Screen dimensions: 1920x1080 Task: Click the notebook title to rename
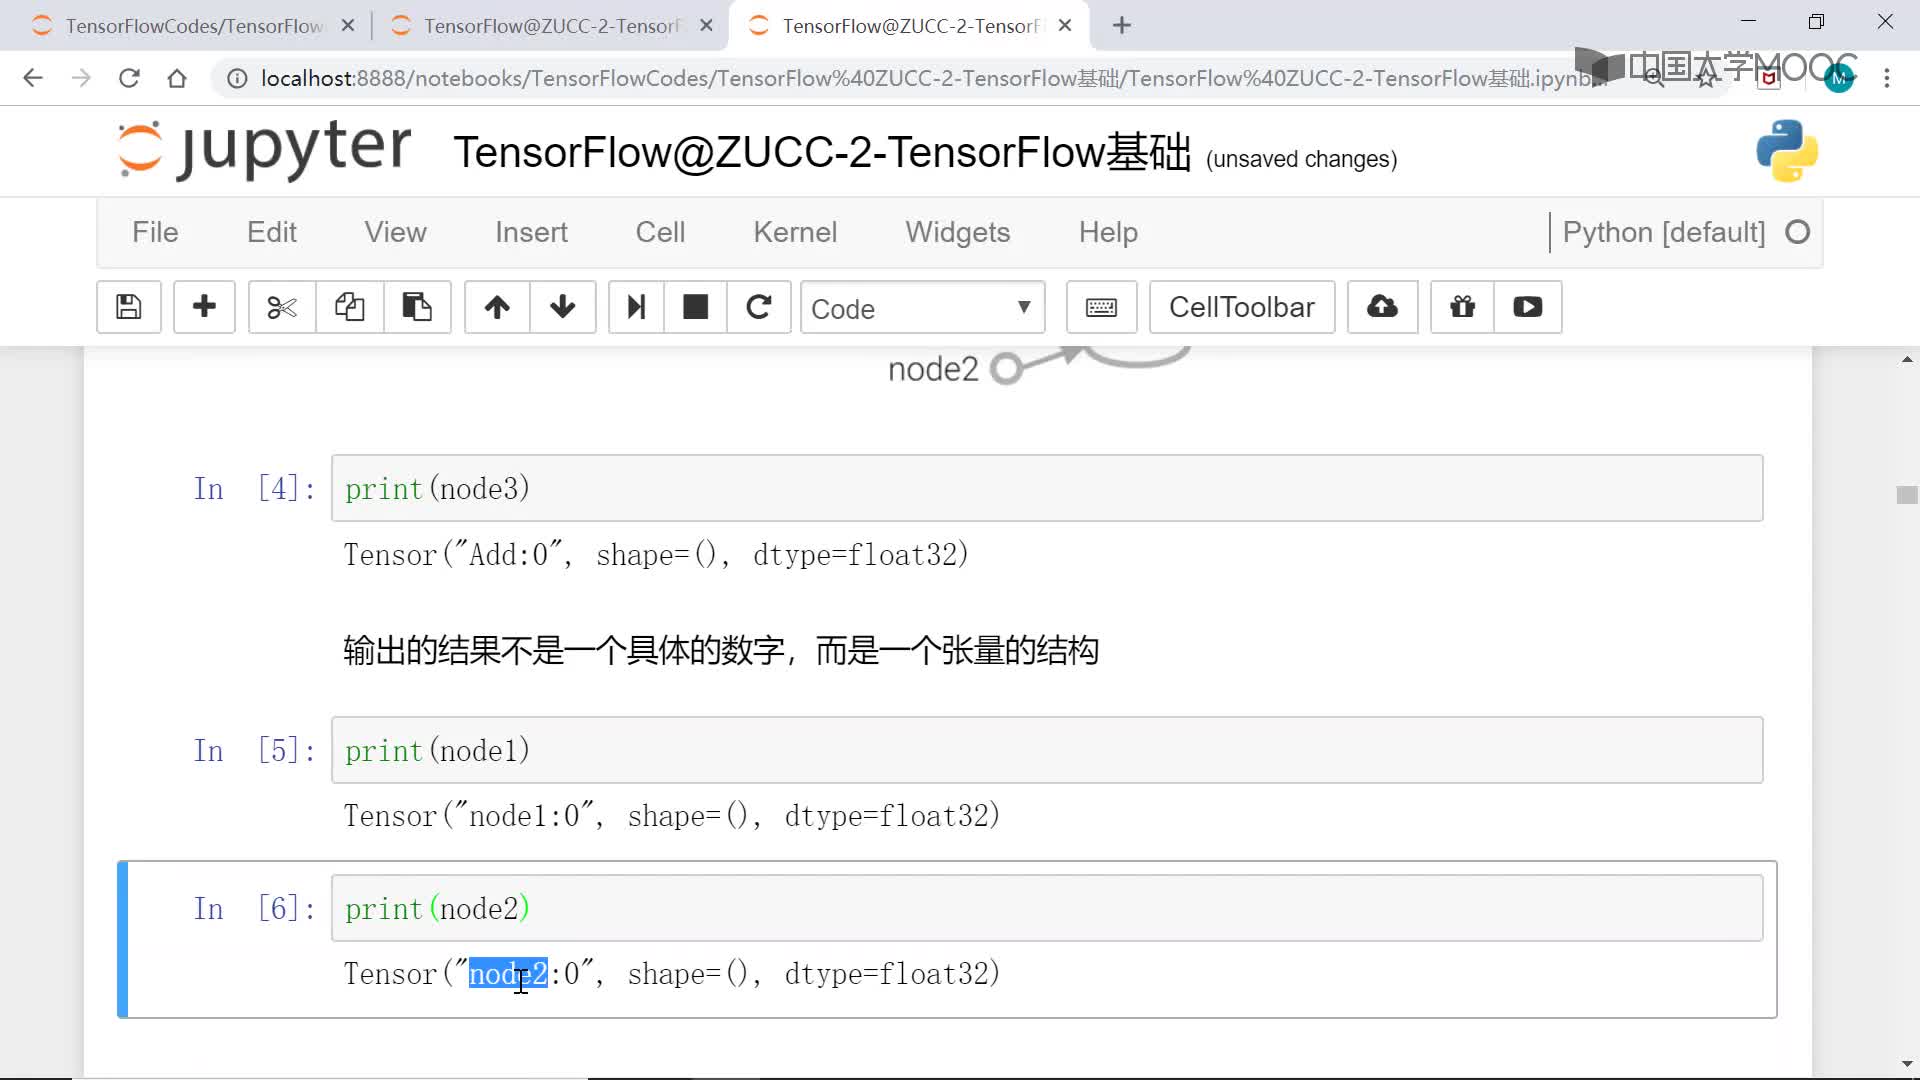[822, 153]
